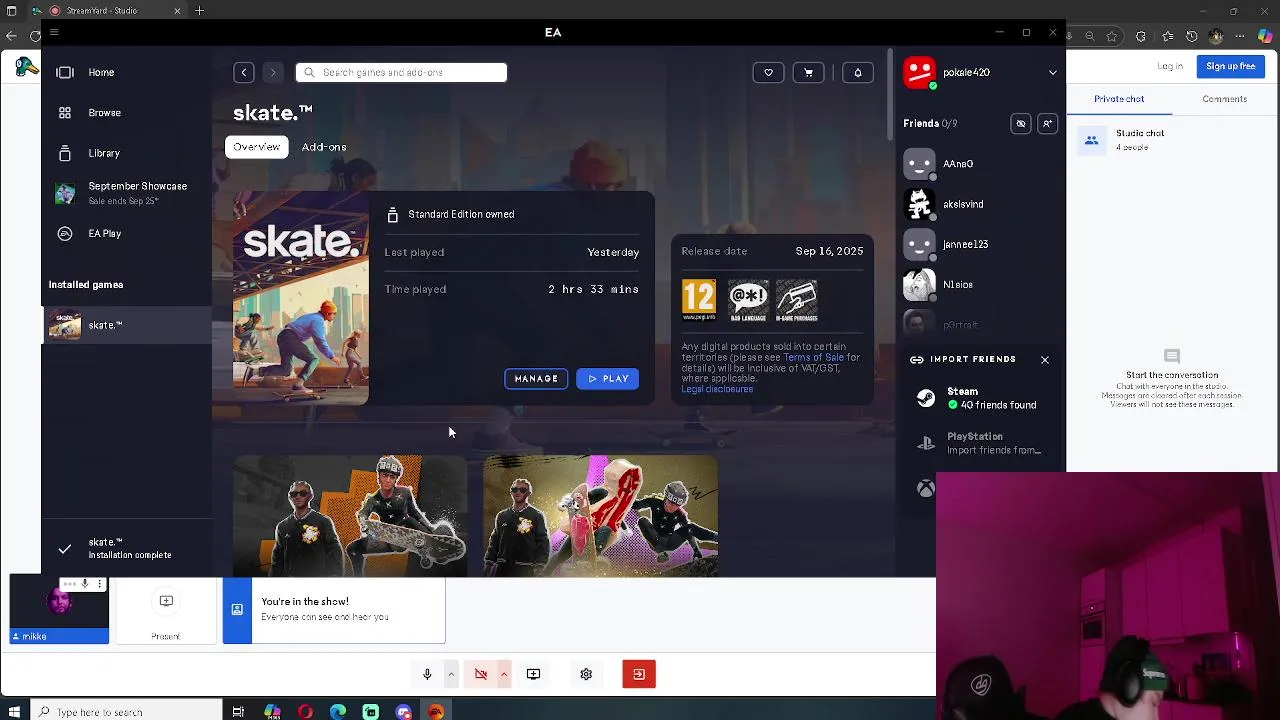Open Opera from the taskbar
Screen dimensions: 1280x720
(x=305, y=712)
